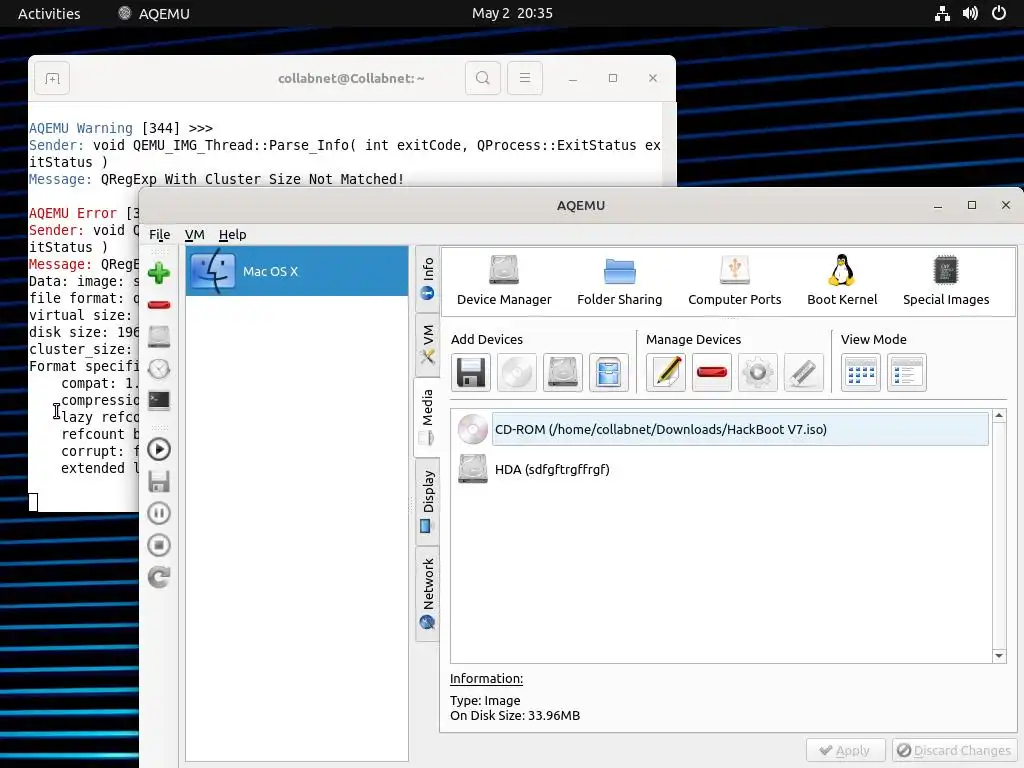Click Discard Changes
The width and height of the screenshot is (1024, 768).
(954, 750)
